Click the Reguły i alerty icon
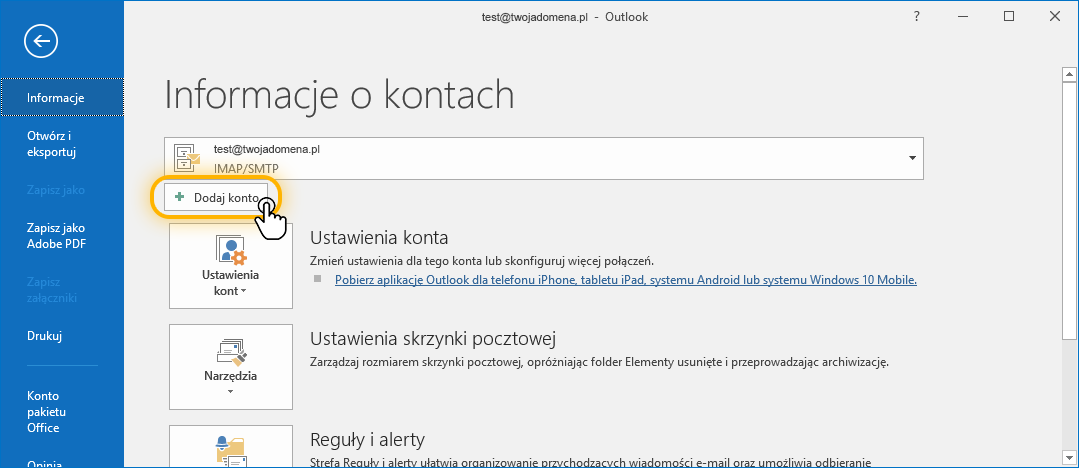Screen dimensions: 1079x468 click(231, 449)
